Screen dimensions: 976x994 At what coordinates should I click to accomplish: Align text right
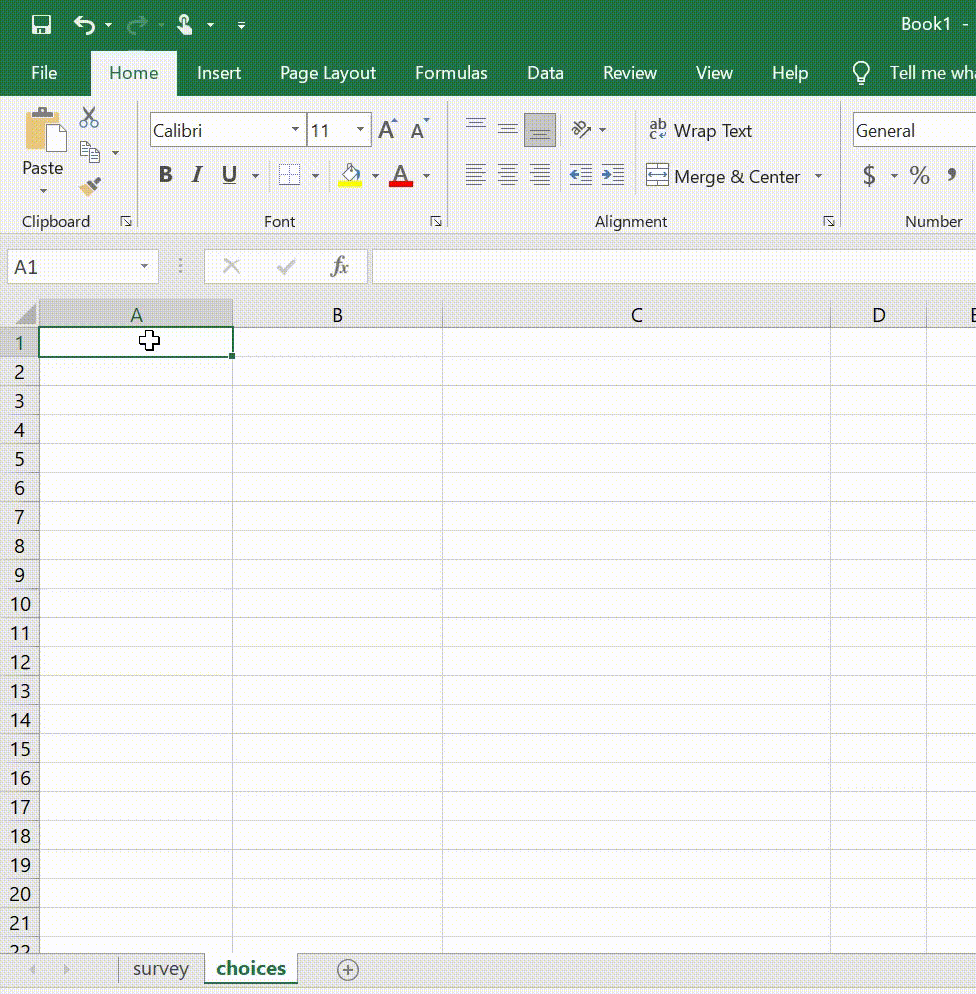[540, 174]
